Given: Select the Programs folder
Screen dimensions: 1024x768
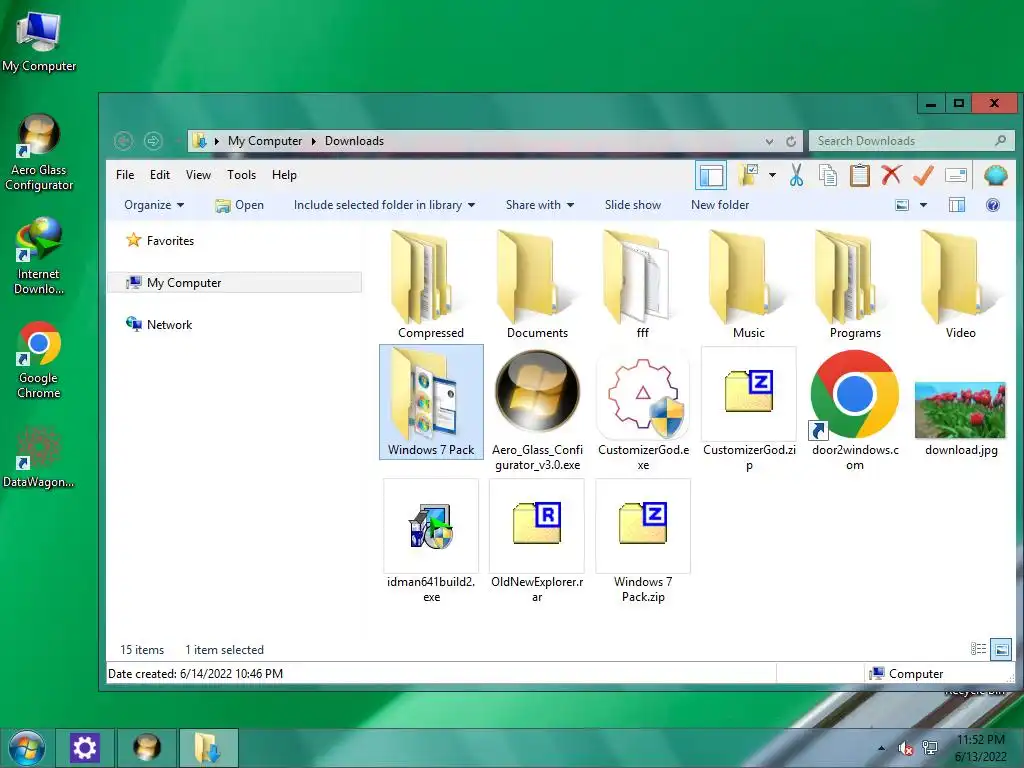Looking at the screenshot, I should click(855, 285).
